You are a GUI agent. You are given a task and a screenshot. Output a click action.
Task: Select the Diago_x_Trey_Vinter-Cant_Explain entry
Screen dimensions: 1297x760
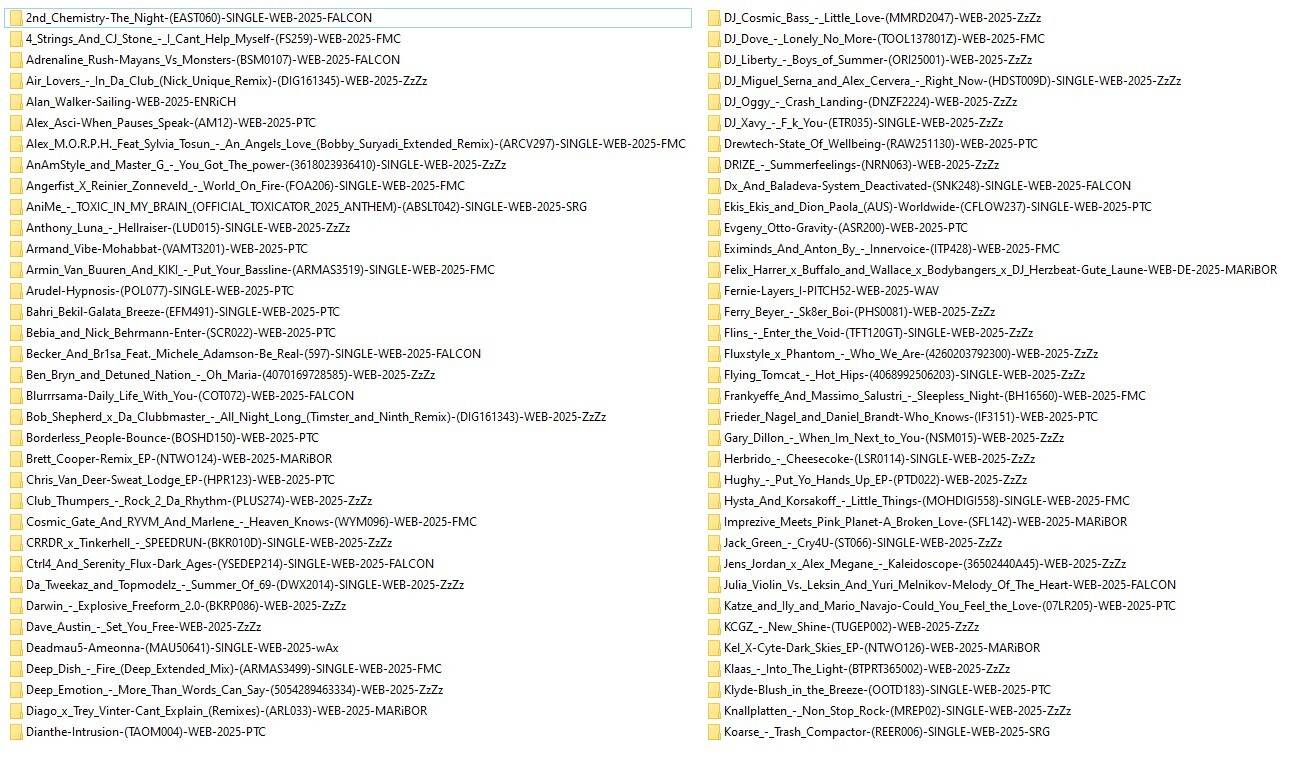(x=226, y=711)
